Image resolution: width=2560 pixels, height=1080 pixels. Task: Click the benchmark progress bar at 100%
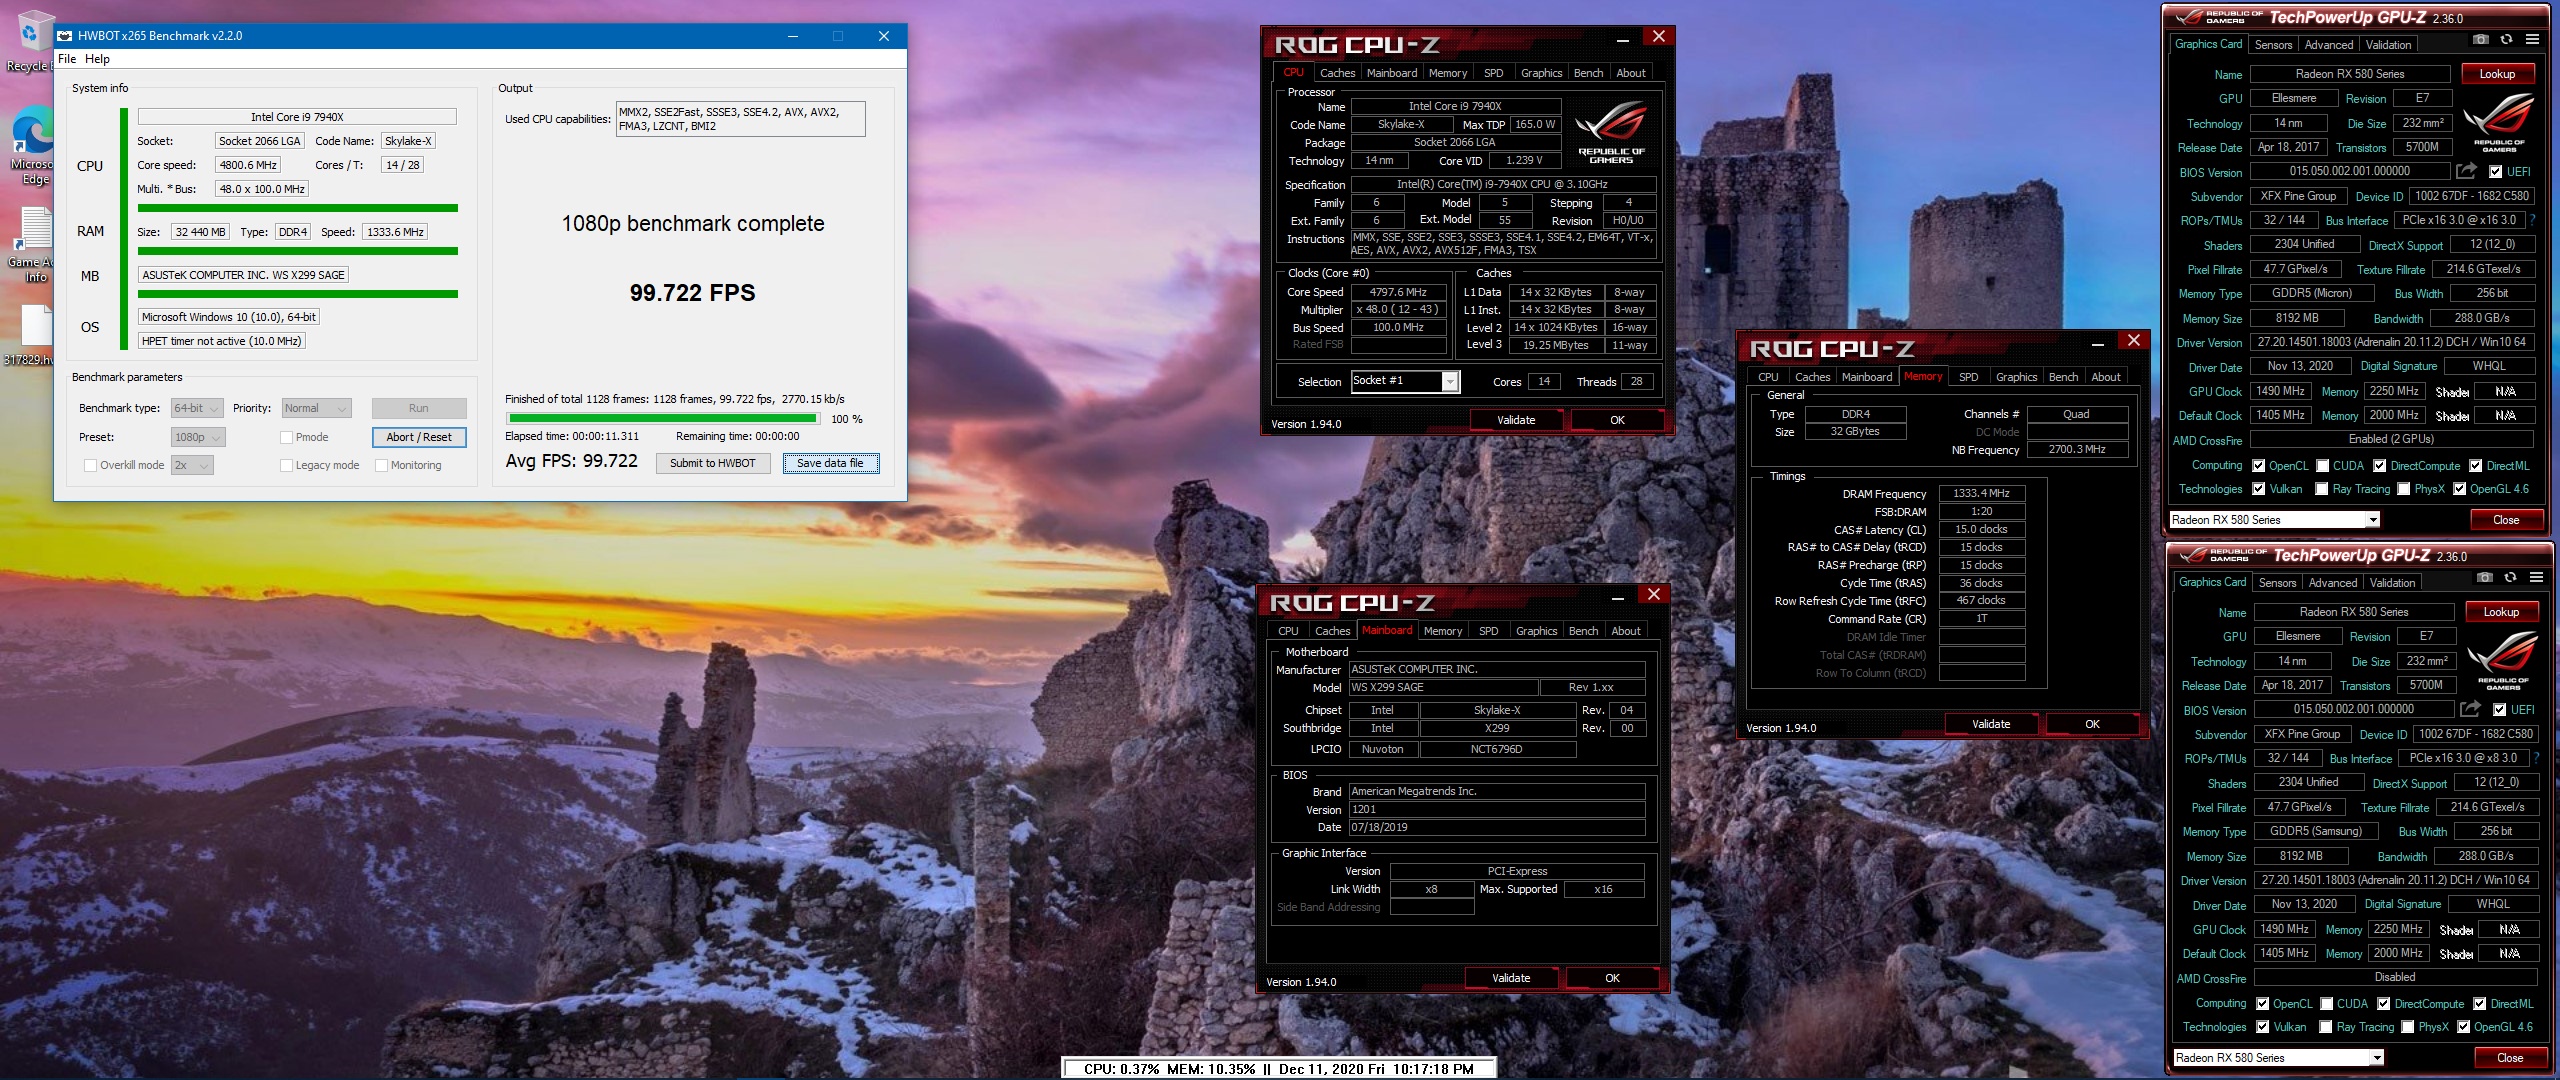pos(664,419)
